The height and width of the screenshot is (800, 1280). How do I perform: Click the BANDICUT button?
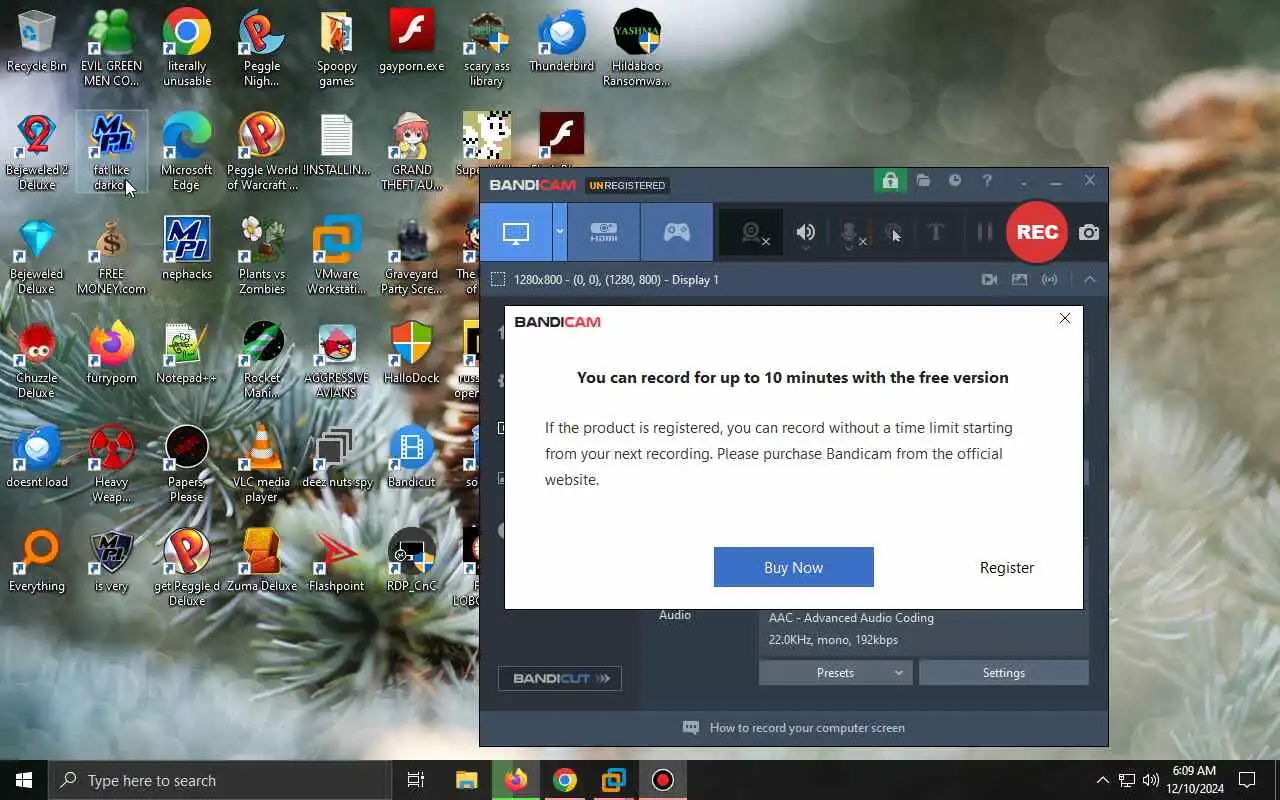[x=560, y=678]
